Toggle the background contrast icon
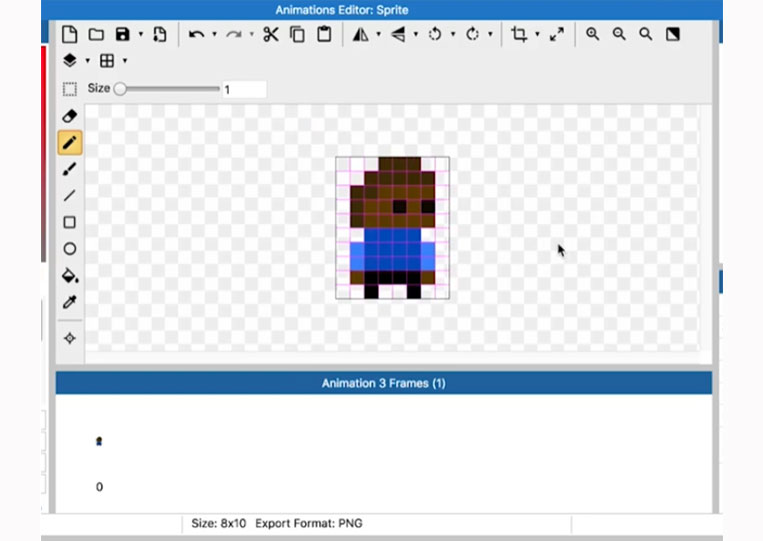This screenshot has height=541, width=763. pos(673,35)
